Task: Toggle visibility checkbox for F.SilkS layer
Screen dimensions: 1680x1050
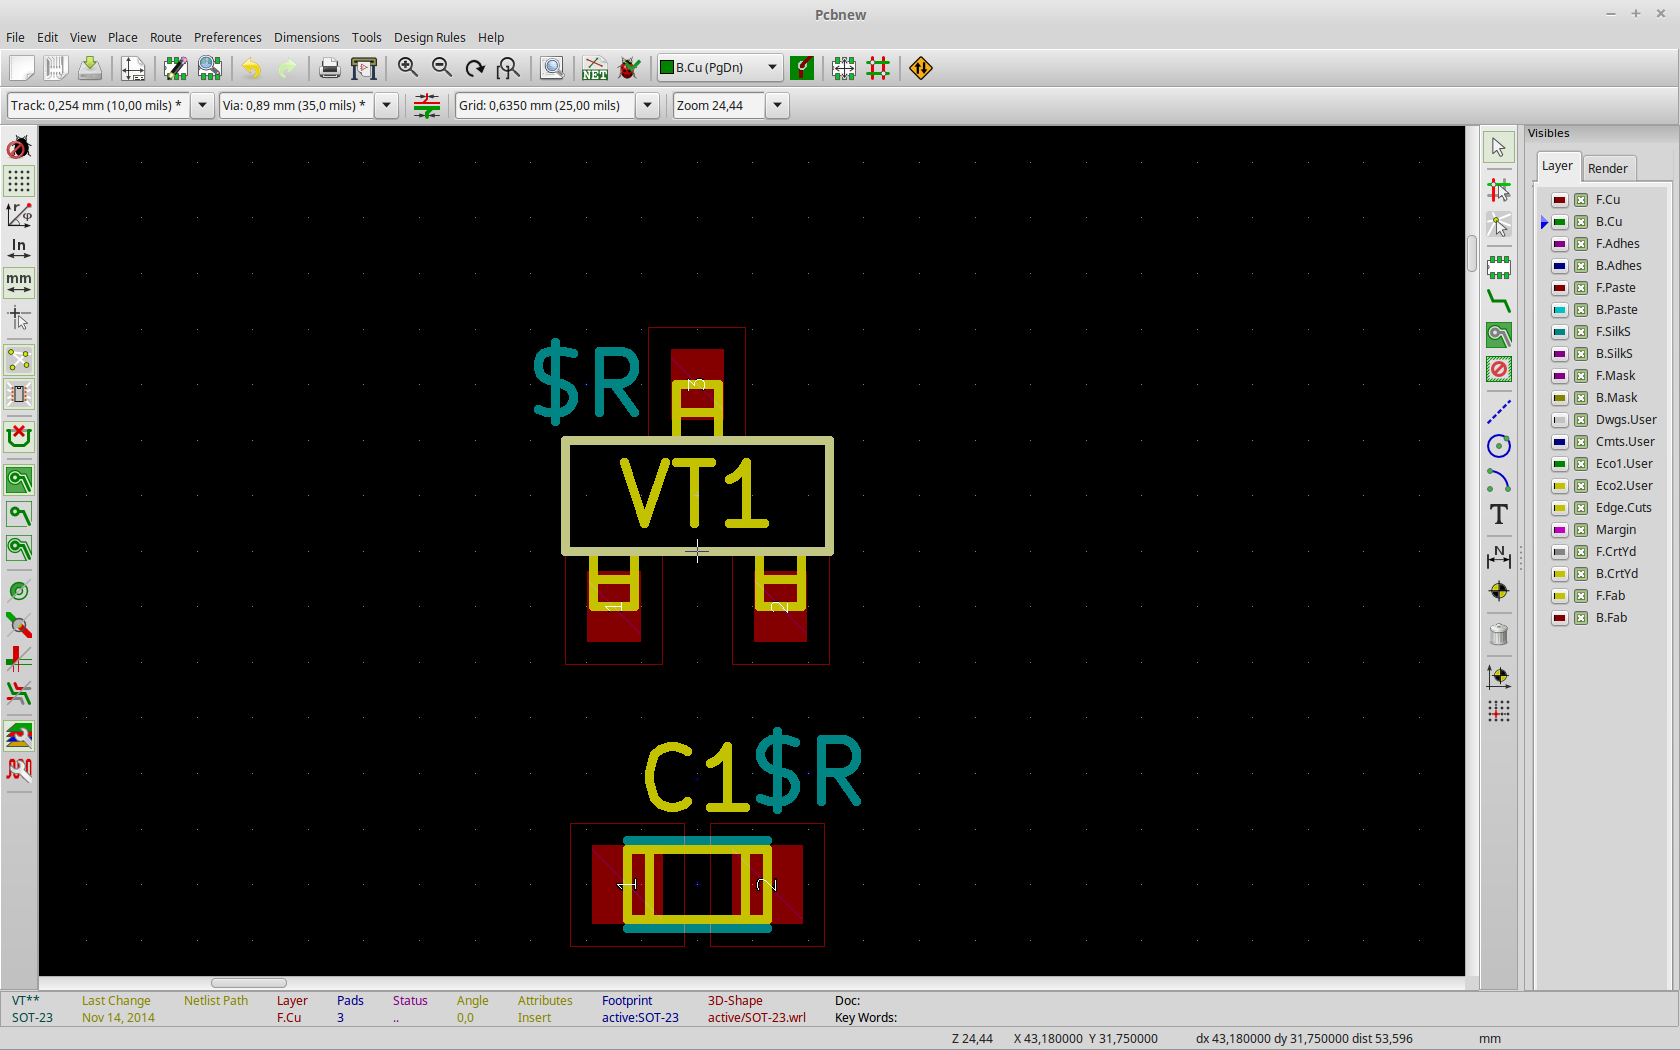Action: [1581, 332]
